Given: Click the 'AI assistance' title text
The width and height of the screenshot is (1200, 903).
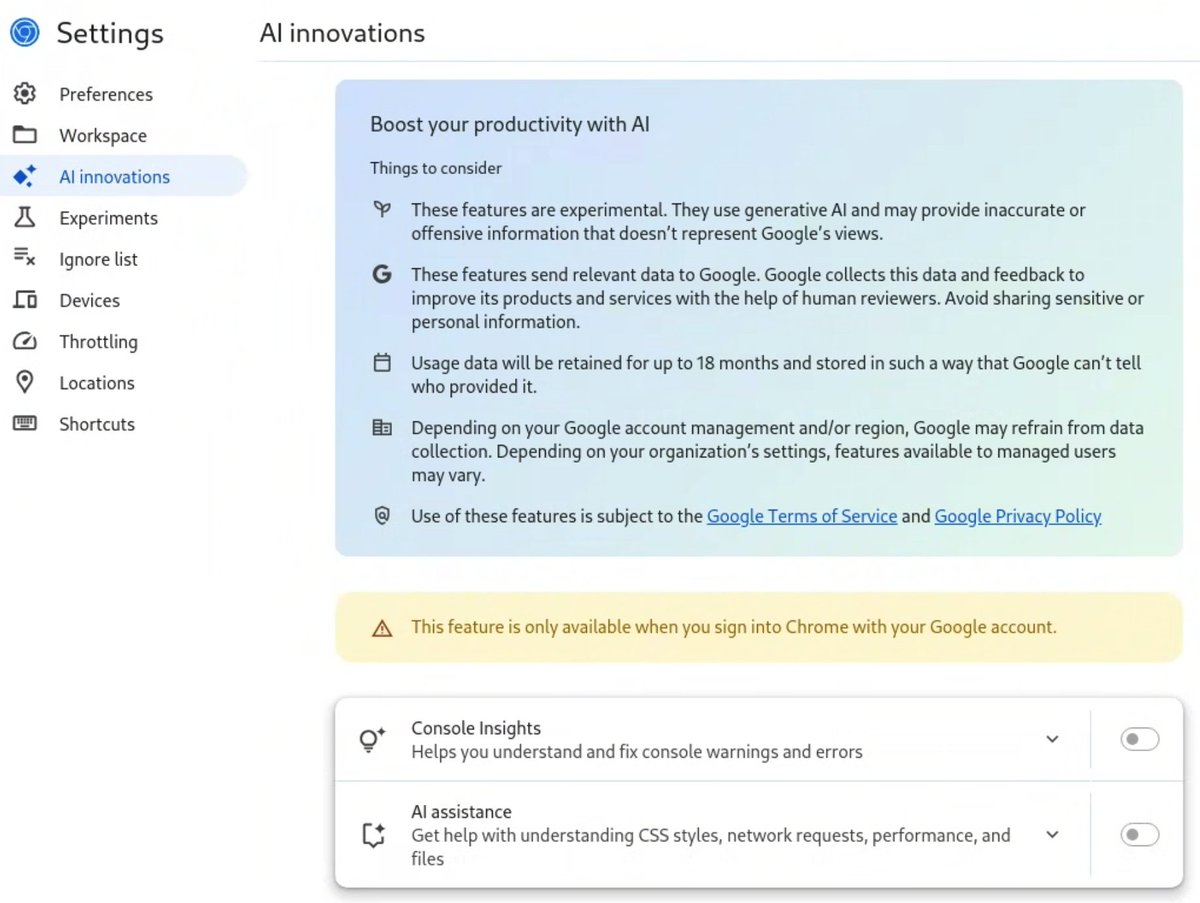Looking at the screenshot, I should click(x=461, y=812).
